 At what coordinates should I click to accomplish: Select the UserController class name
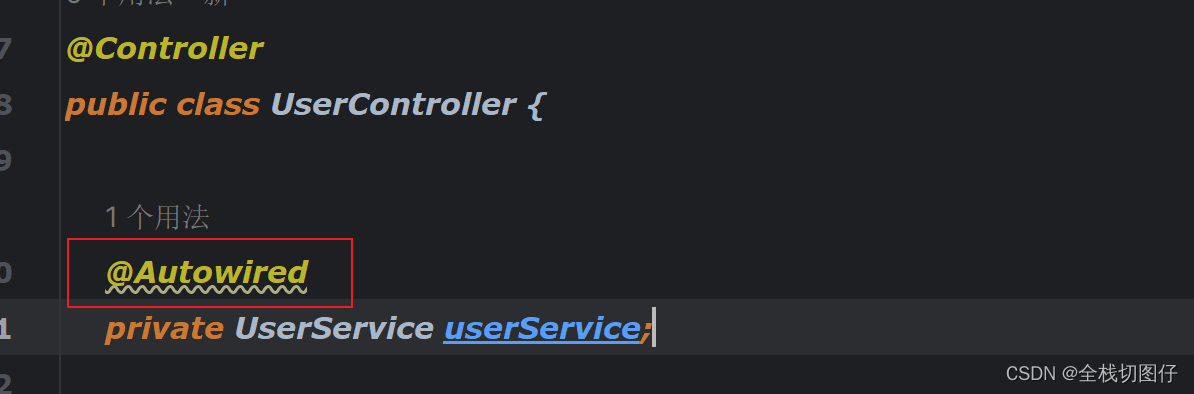pos(393,104)
